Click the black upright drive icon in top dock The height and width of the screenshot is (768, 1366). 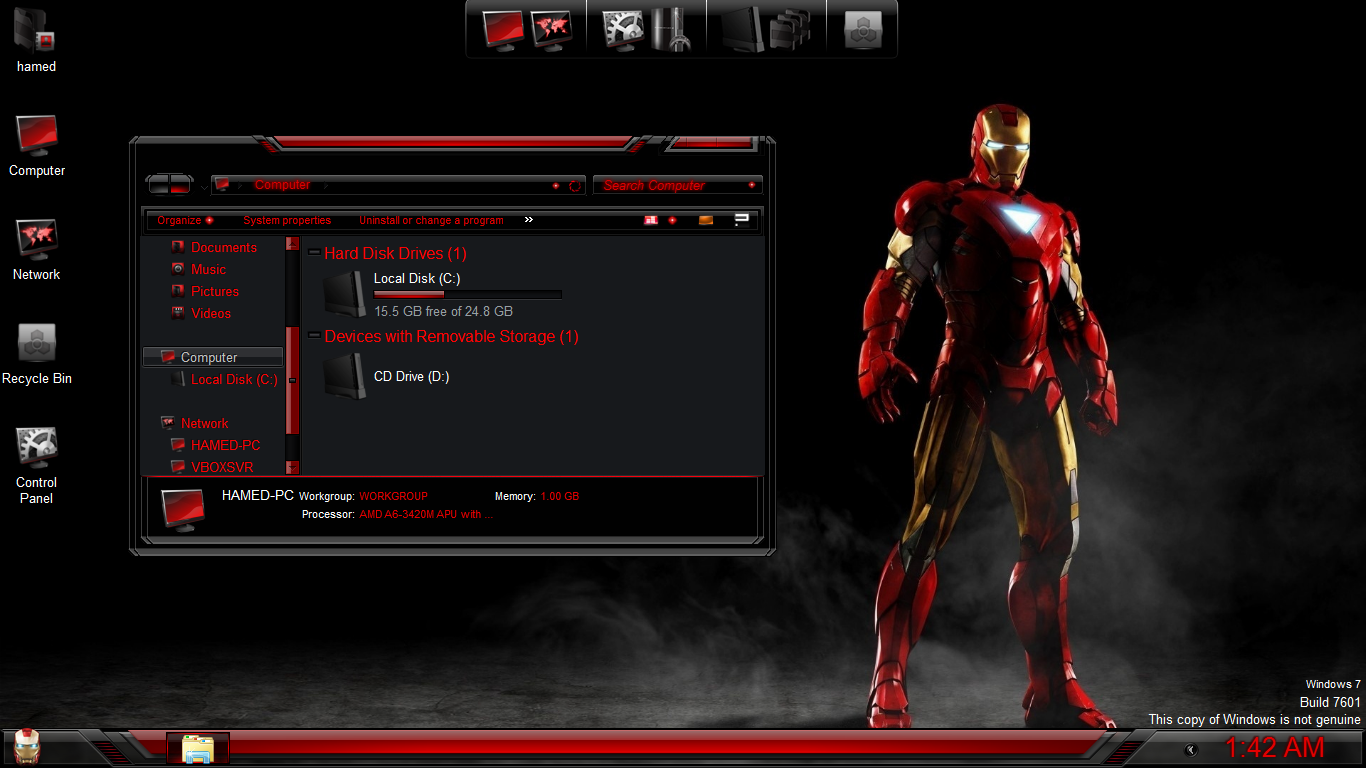743,28
